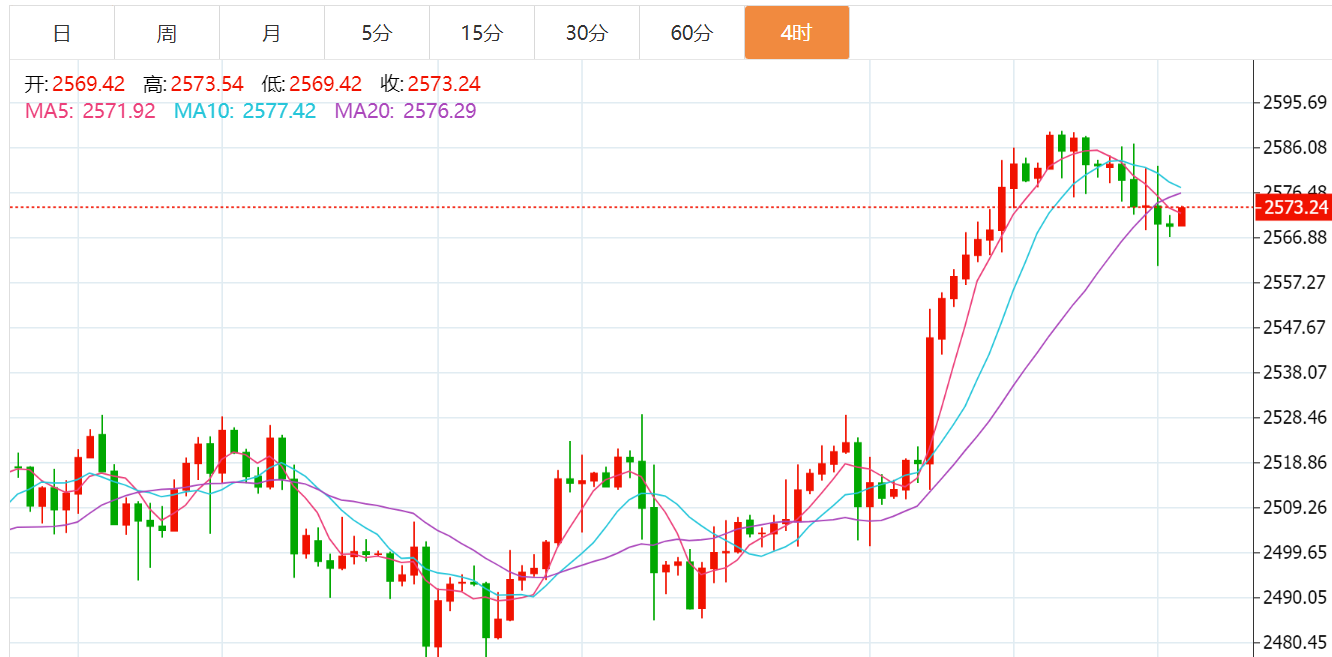
Task: Switch to the 30分 interval tab
Action: coord(587,33)
